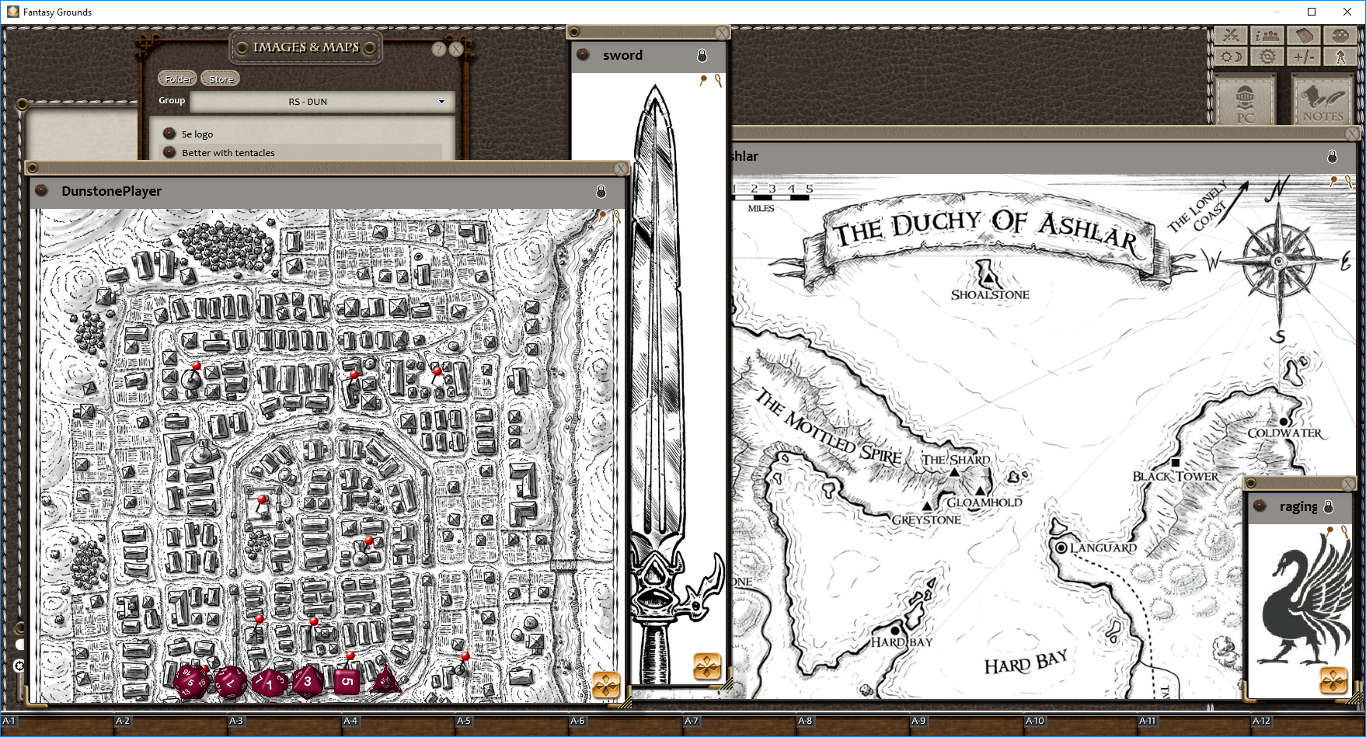Click the sun-and-moon lighting icon
This screenshot has width=1366, height=737.
point(1231,56)
